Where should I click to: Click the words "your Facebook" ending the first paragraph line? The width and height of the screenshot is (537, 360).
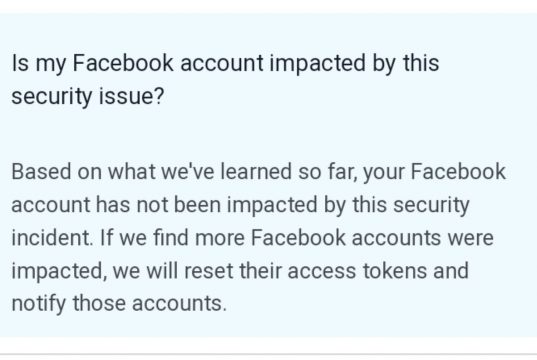click(x=434, y=172)
